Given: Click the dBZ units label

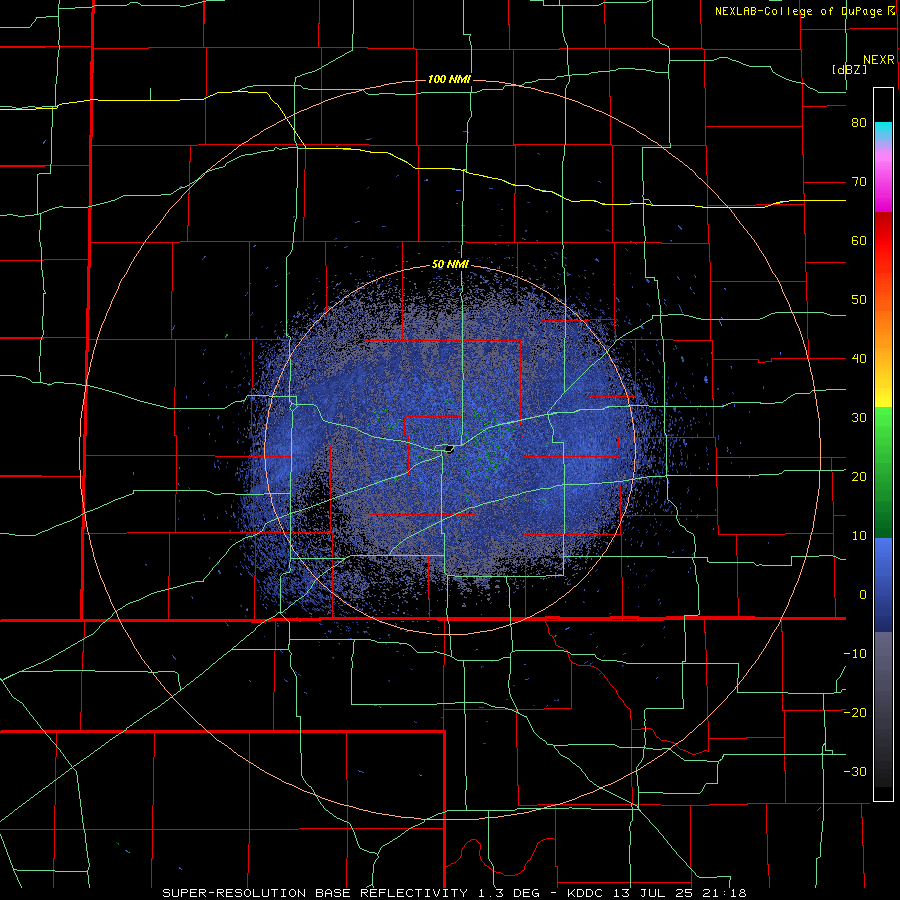Looking at the screenshot, I should coord(849,69).
